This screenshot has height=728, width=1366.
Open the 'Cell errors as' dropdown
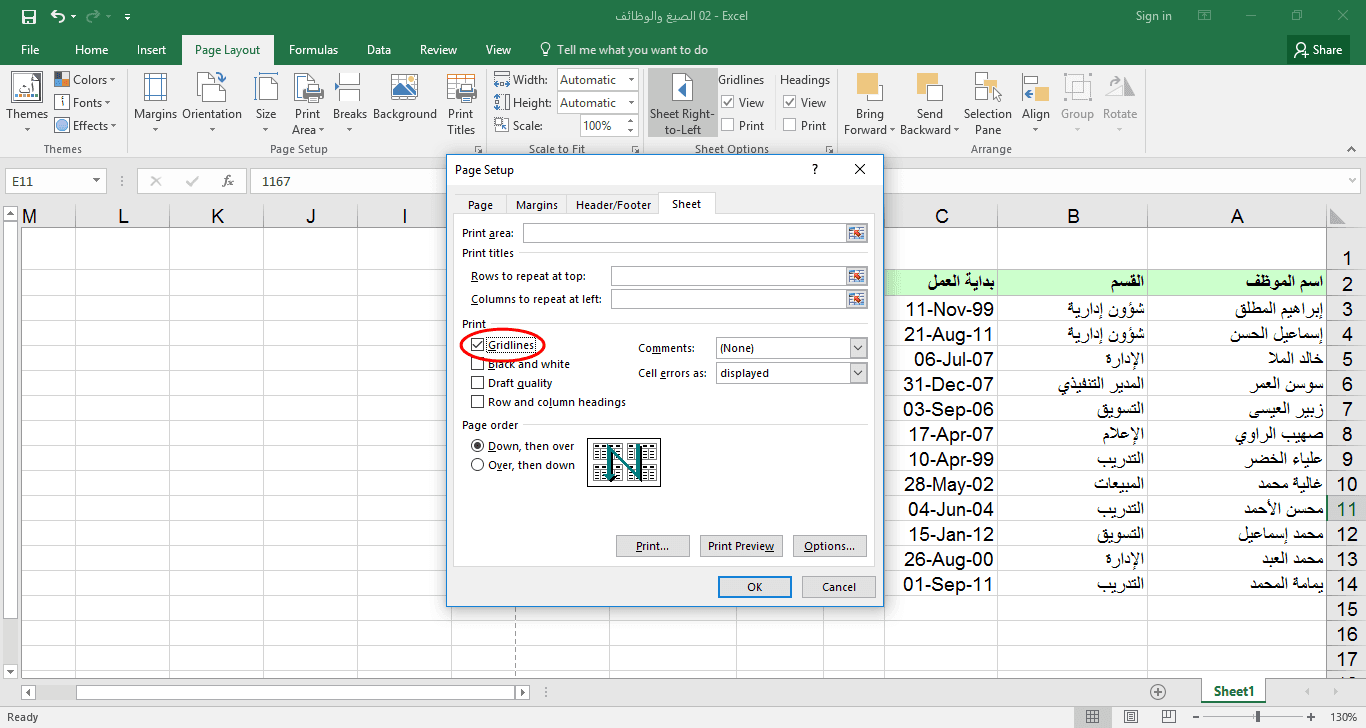[858, 373]
